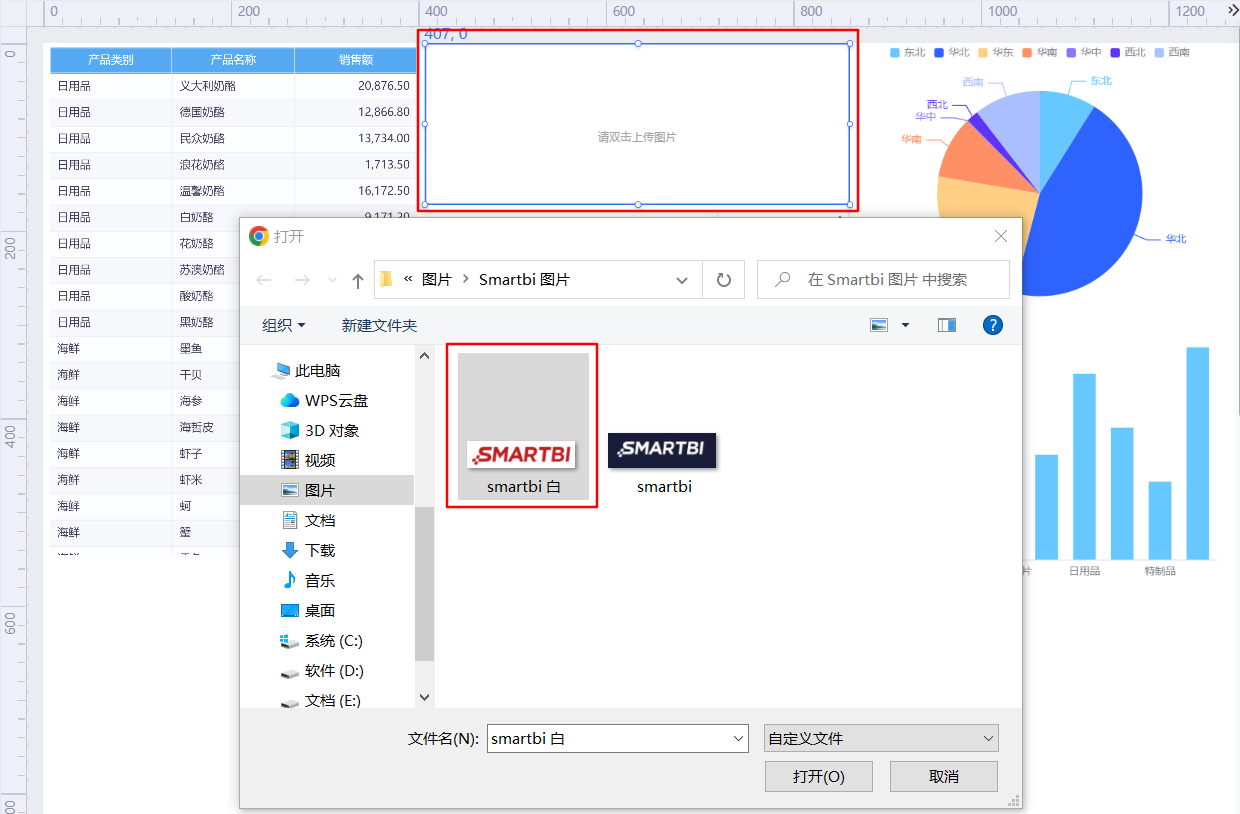Screen dimensions: 1240x814
Task: Click 打开(O) button
Action: coord(819,776)
